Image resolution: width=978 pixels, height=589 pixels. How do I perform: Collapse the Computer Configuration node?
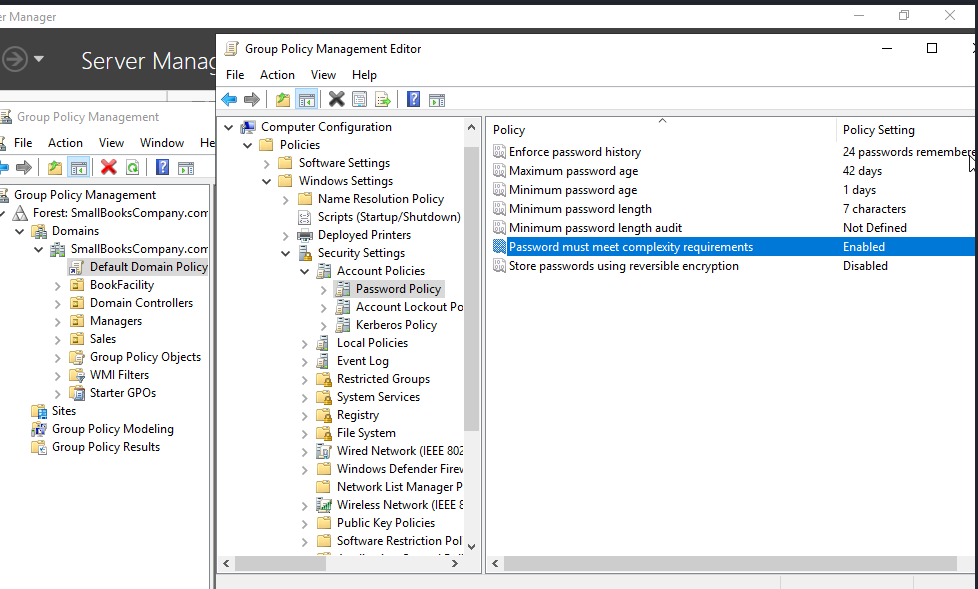(229, 127)
